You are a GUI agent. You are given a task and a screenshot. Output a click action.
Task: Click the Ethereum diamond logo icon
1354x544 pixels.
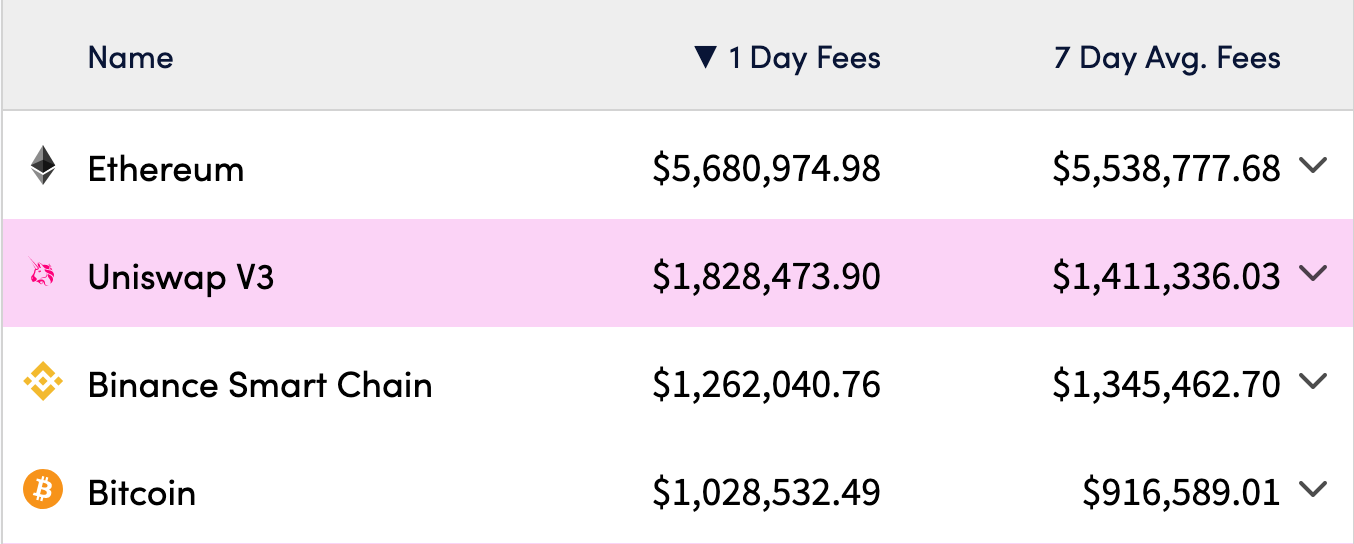[43, 166]
